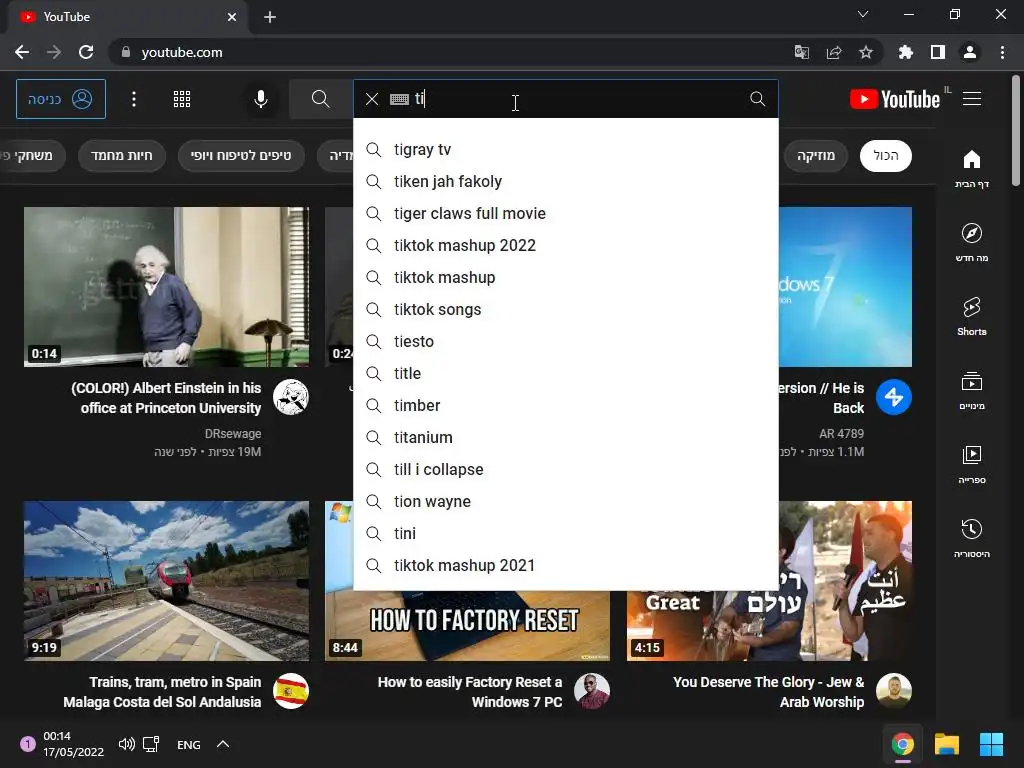Select the suggestion "tiesto"
Screen dimensions: 1024x768
(x=566, y=342)
